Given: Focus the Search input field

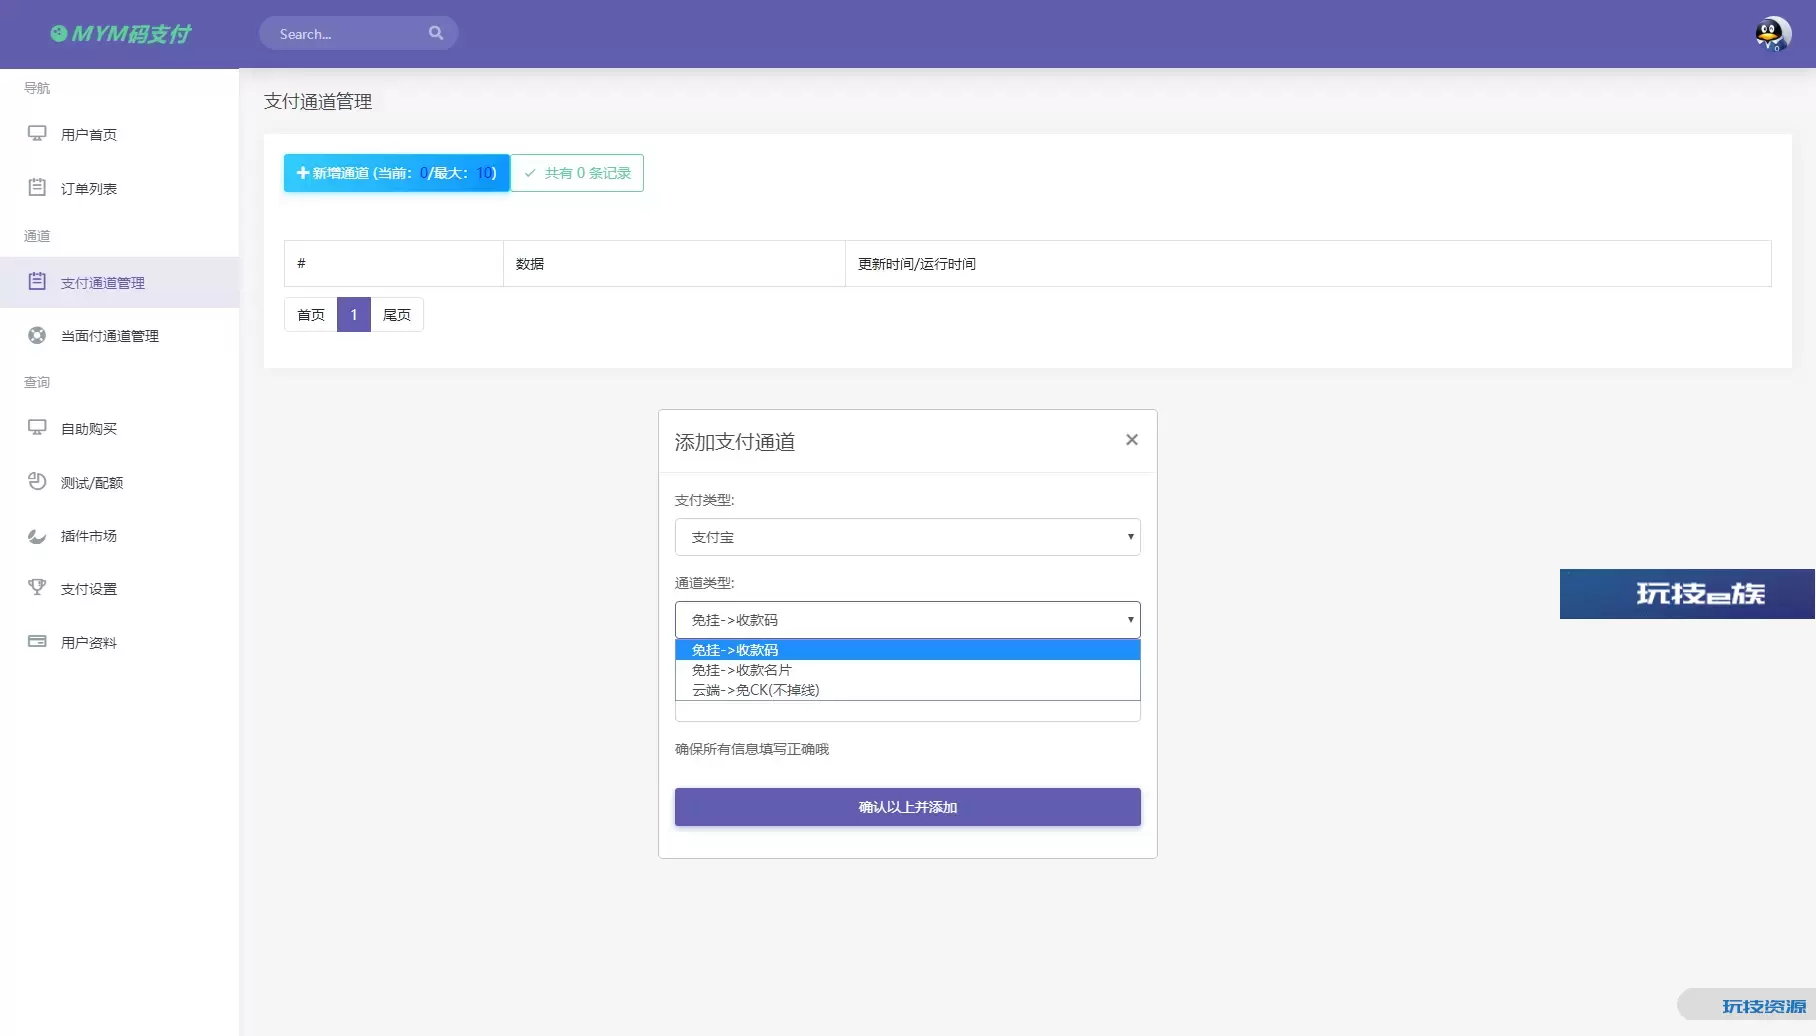Looking at the screenshot, I should pos(345,34).
